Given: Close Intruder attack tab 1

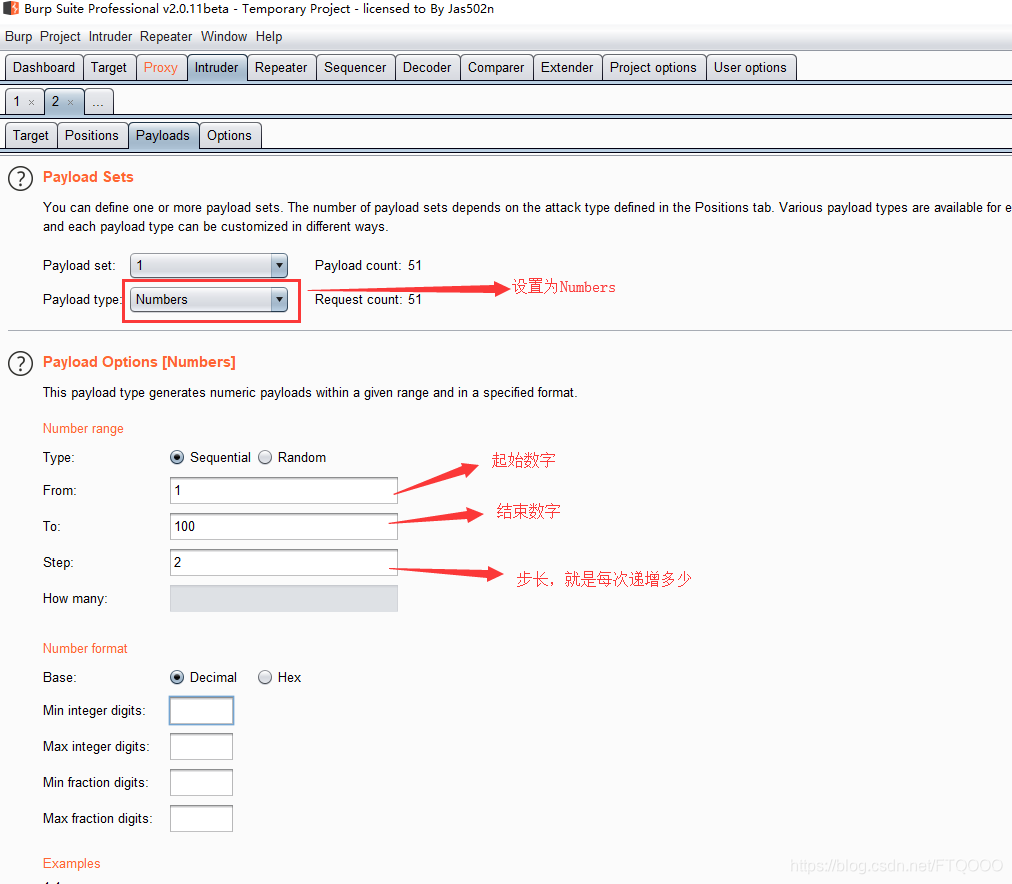Looking at the screenshot, I should (31, 102).
